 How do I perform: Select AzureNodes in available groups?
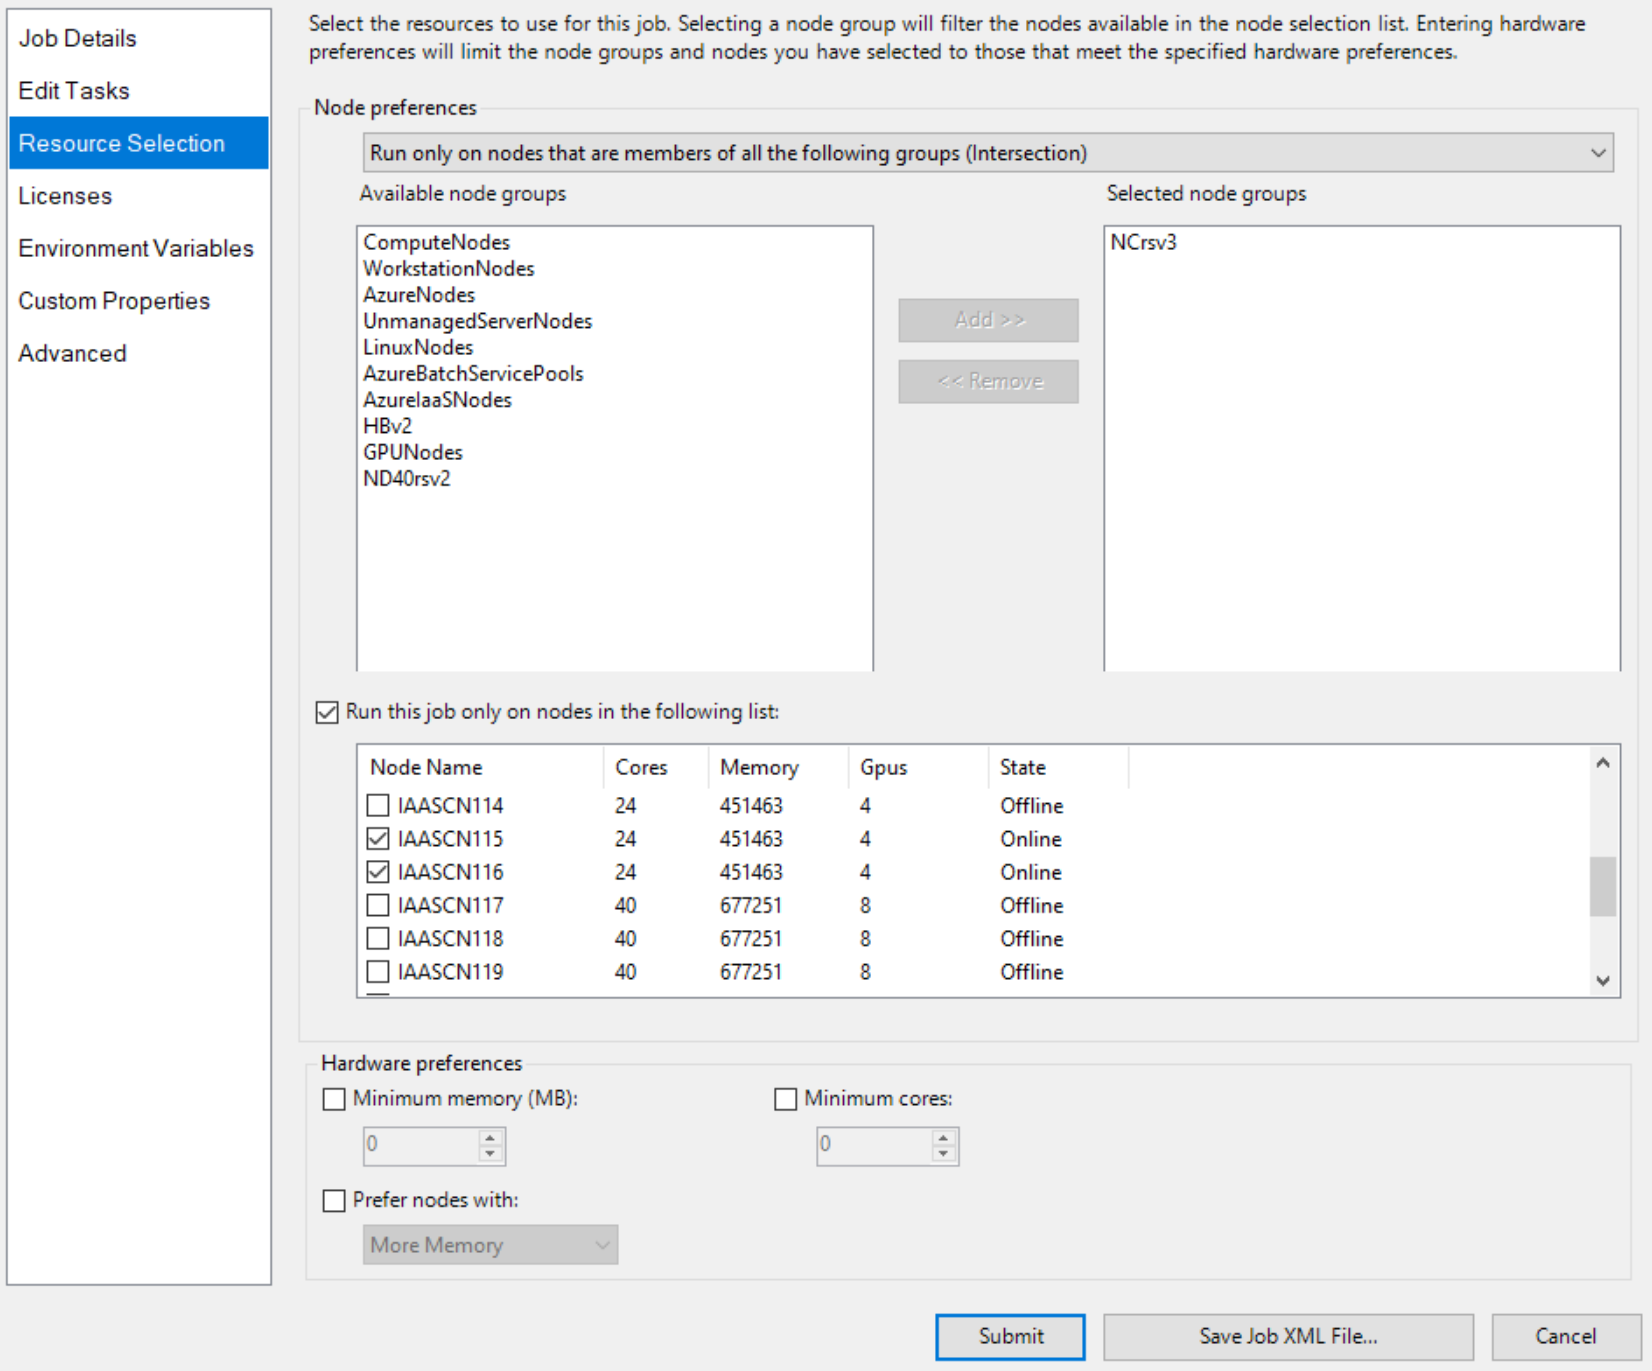(x=419, y=295)
